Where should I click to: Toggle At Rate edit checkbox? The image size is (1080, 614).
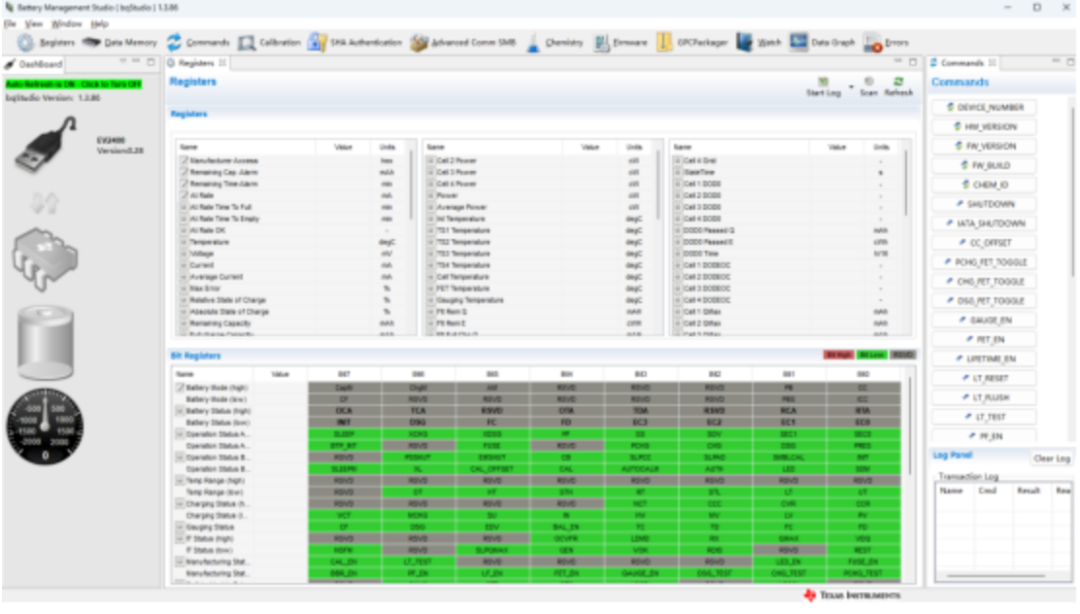[184, 196]
